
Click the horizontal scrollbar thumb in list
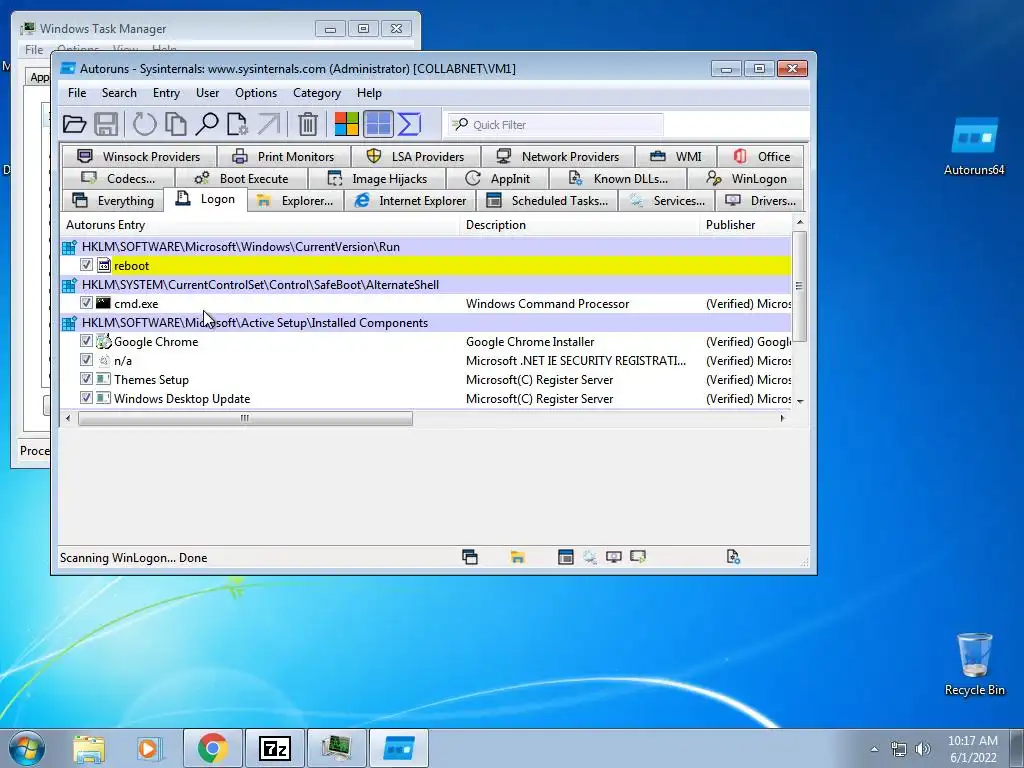point(245,418)
